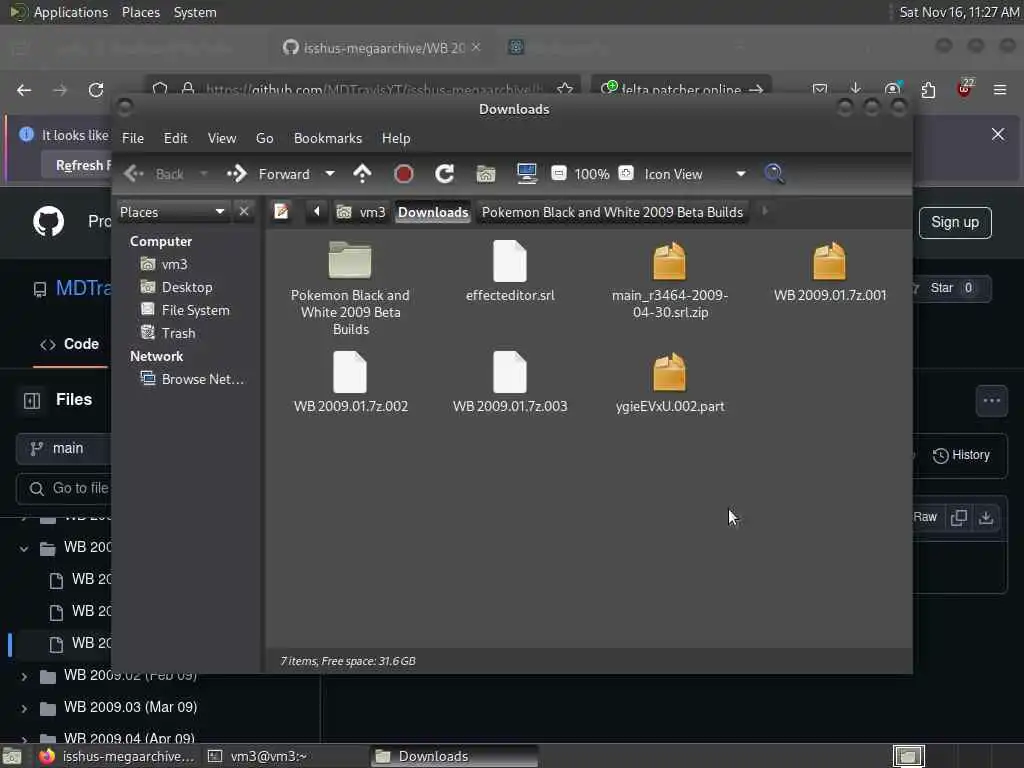The height and width of the screenshot is (768, 1024).
Task: Open the home folder from the toolbar
Action: pos(485,174)
